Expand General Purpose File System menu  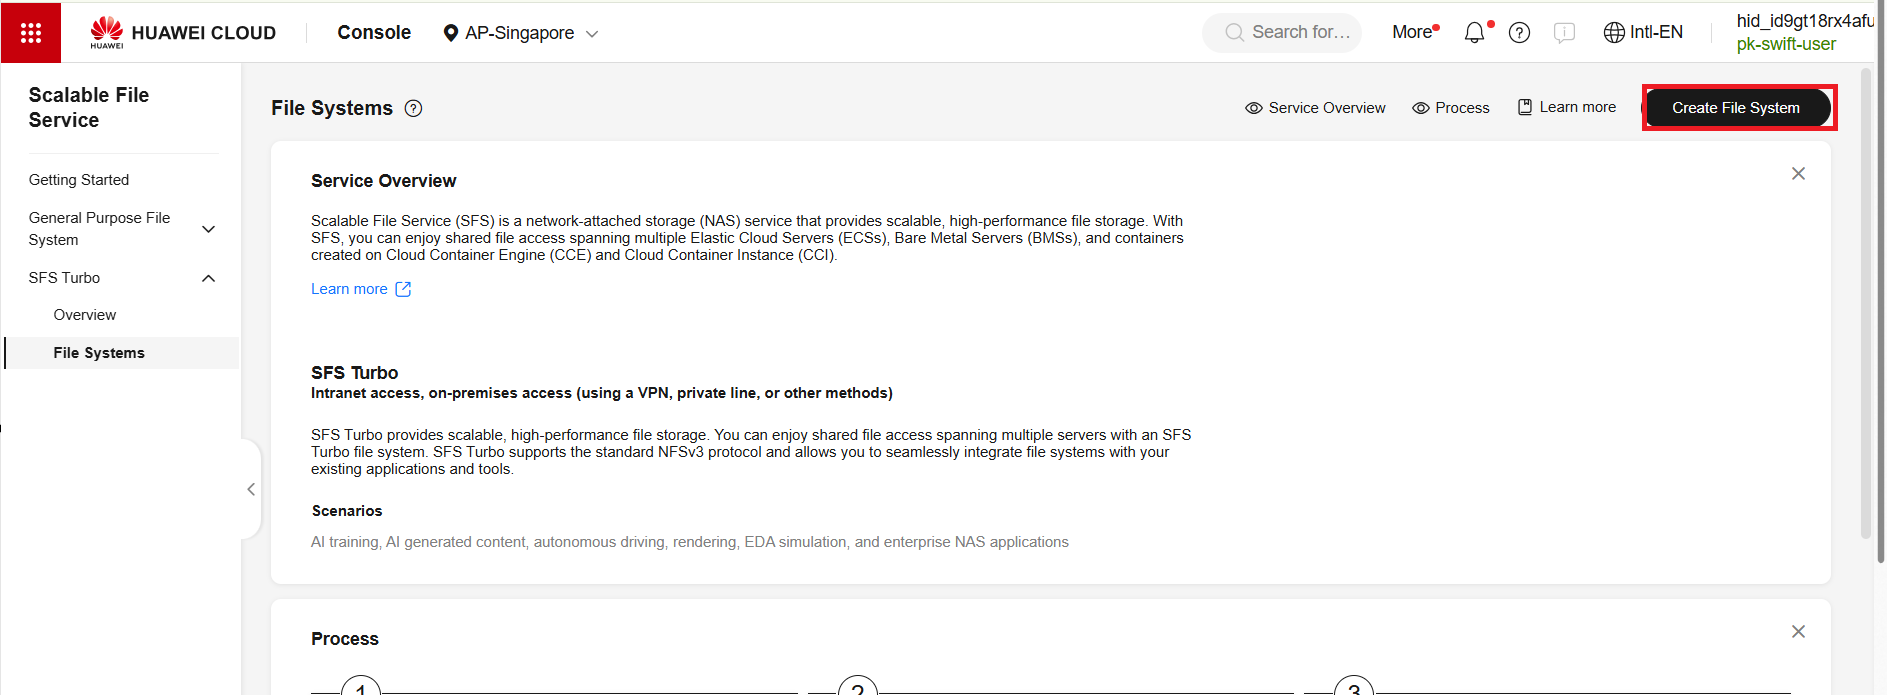click(122, 229)
